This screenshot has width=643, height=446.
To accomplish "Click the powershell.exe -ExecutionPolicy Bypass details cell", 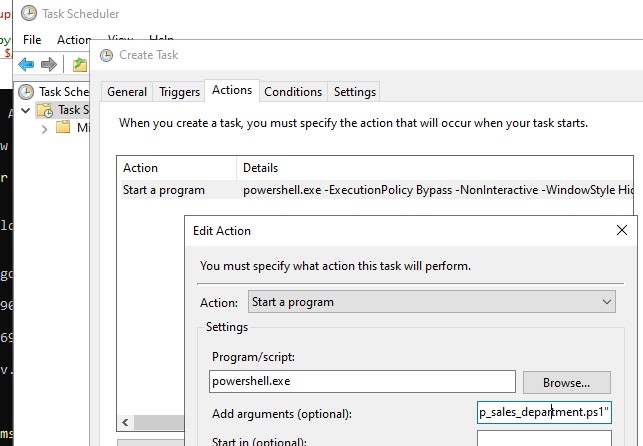I will click(x=438, y=190).
